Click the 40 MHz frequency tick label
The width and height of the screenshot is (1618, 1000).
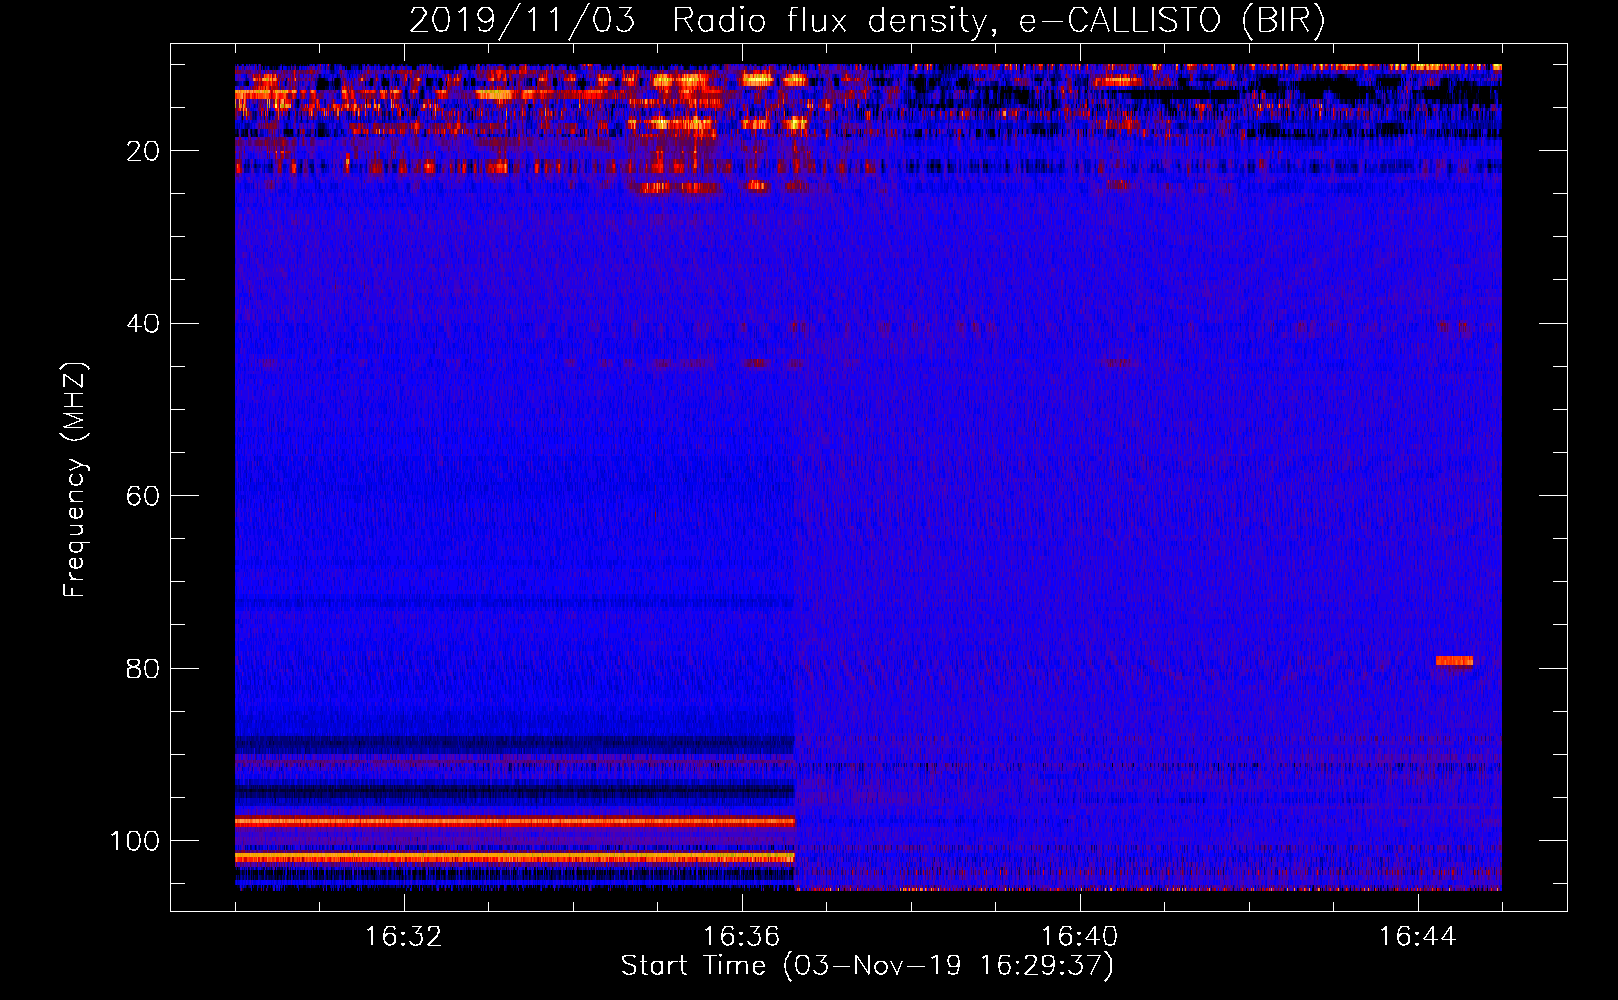click(143, 324)
